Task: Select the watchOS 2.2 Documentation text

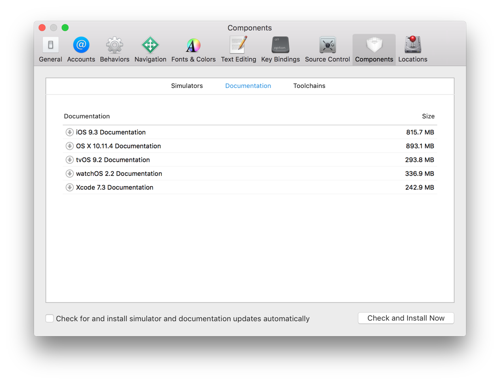Action: (x=119, y=173)
